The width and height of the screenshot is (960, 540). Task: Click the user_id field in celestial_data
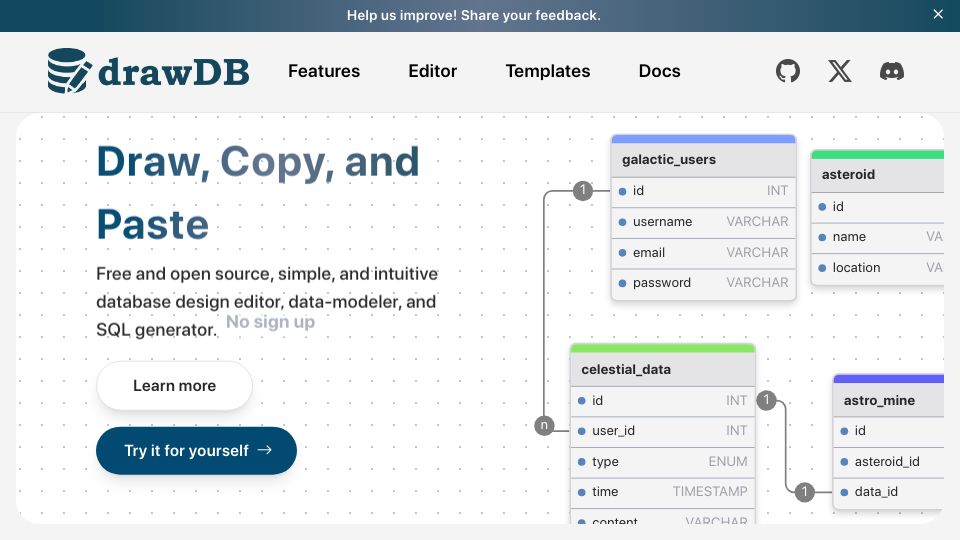pyautogui.click(x=662, y=431)
